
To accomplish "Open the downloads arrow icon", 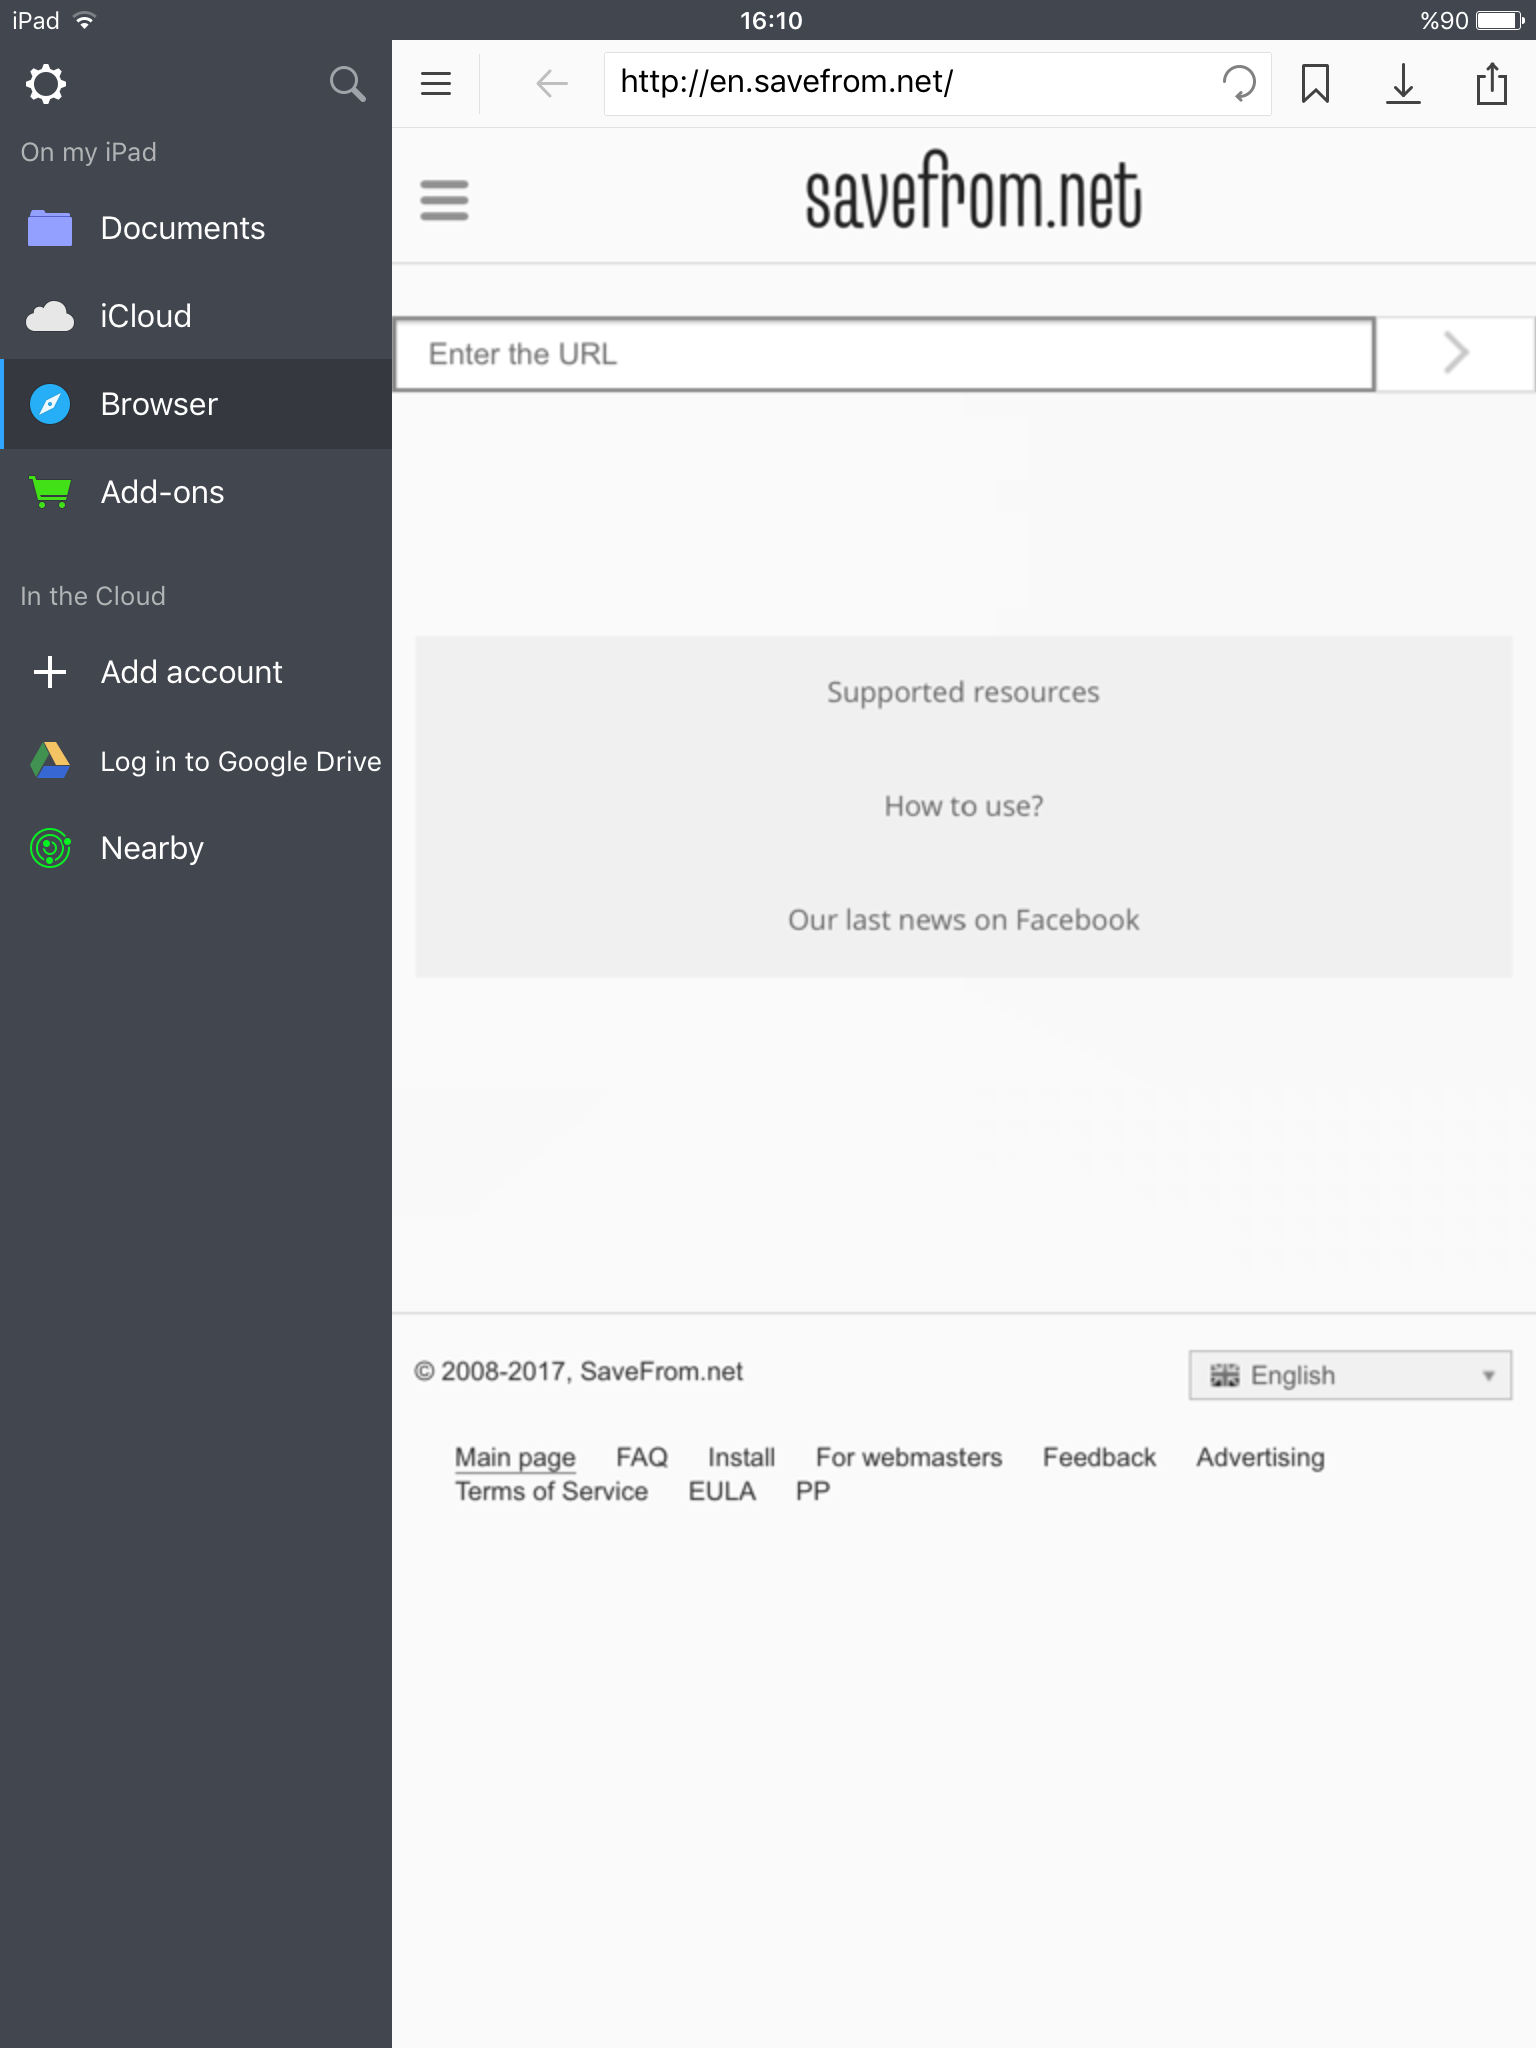I will 1403,83.
